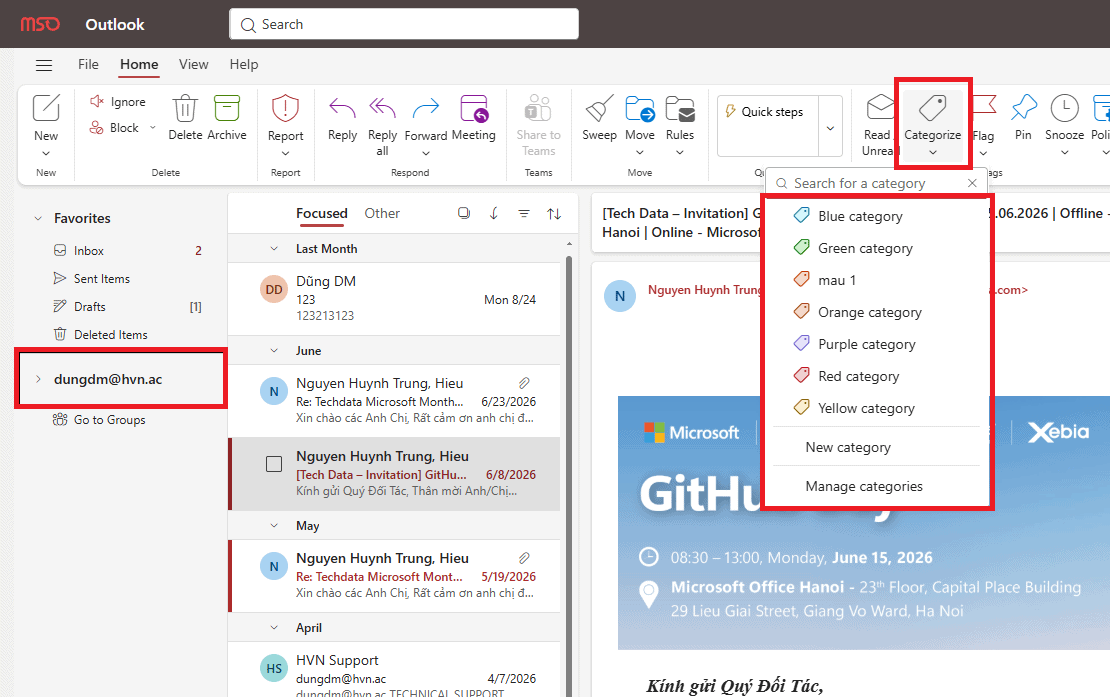Click the Block sender icon

pyautogui.click(x=96, y=127)
